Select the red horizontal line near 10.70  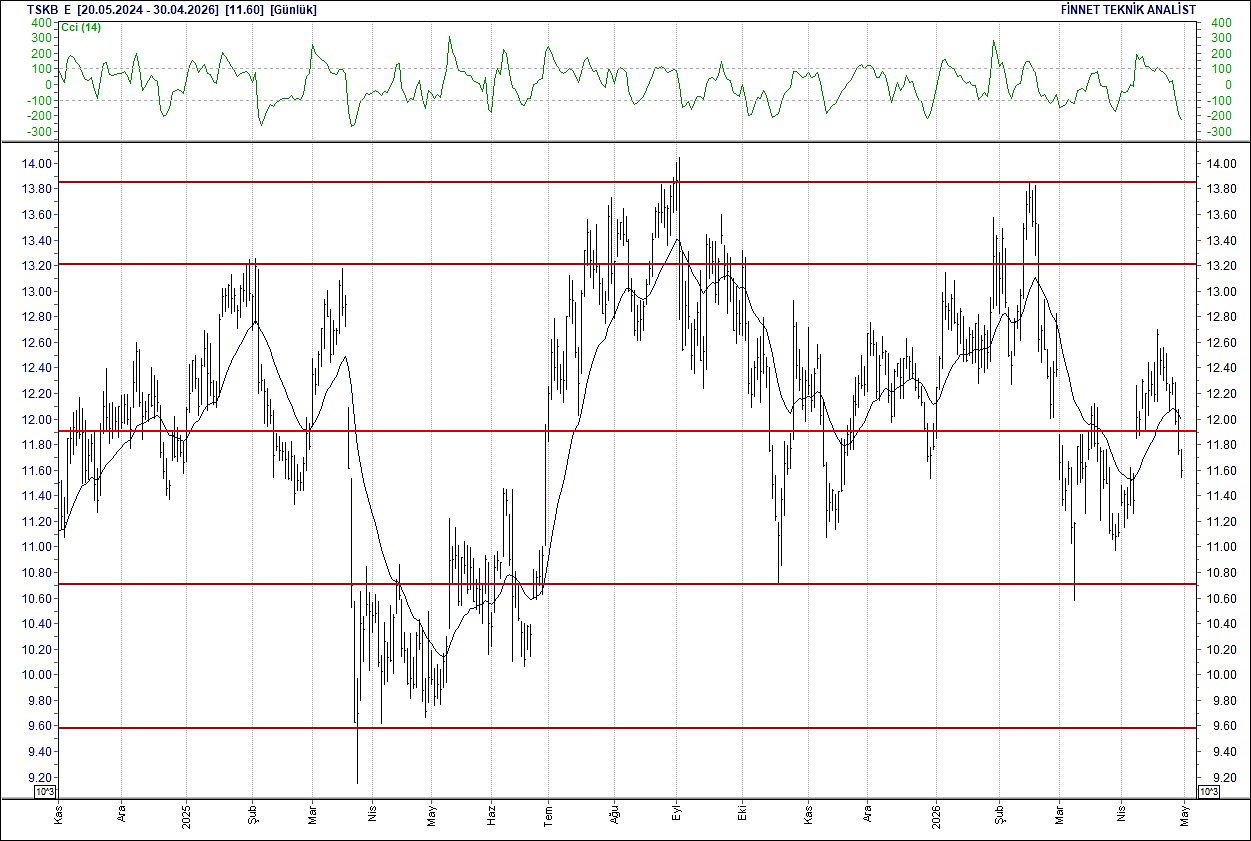[x=627, y=584]
